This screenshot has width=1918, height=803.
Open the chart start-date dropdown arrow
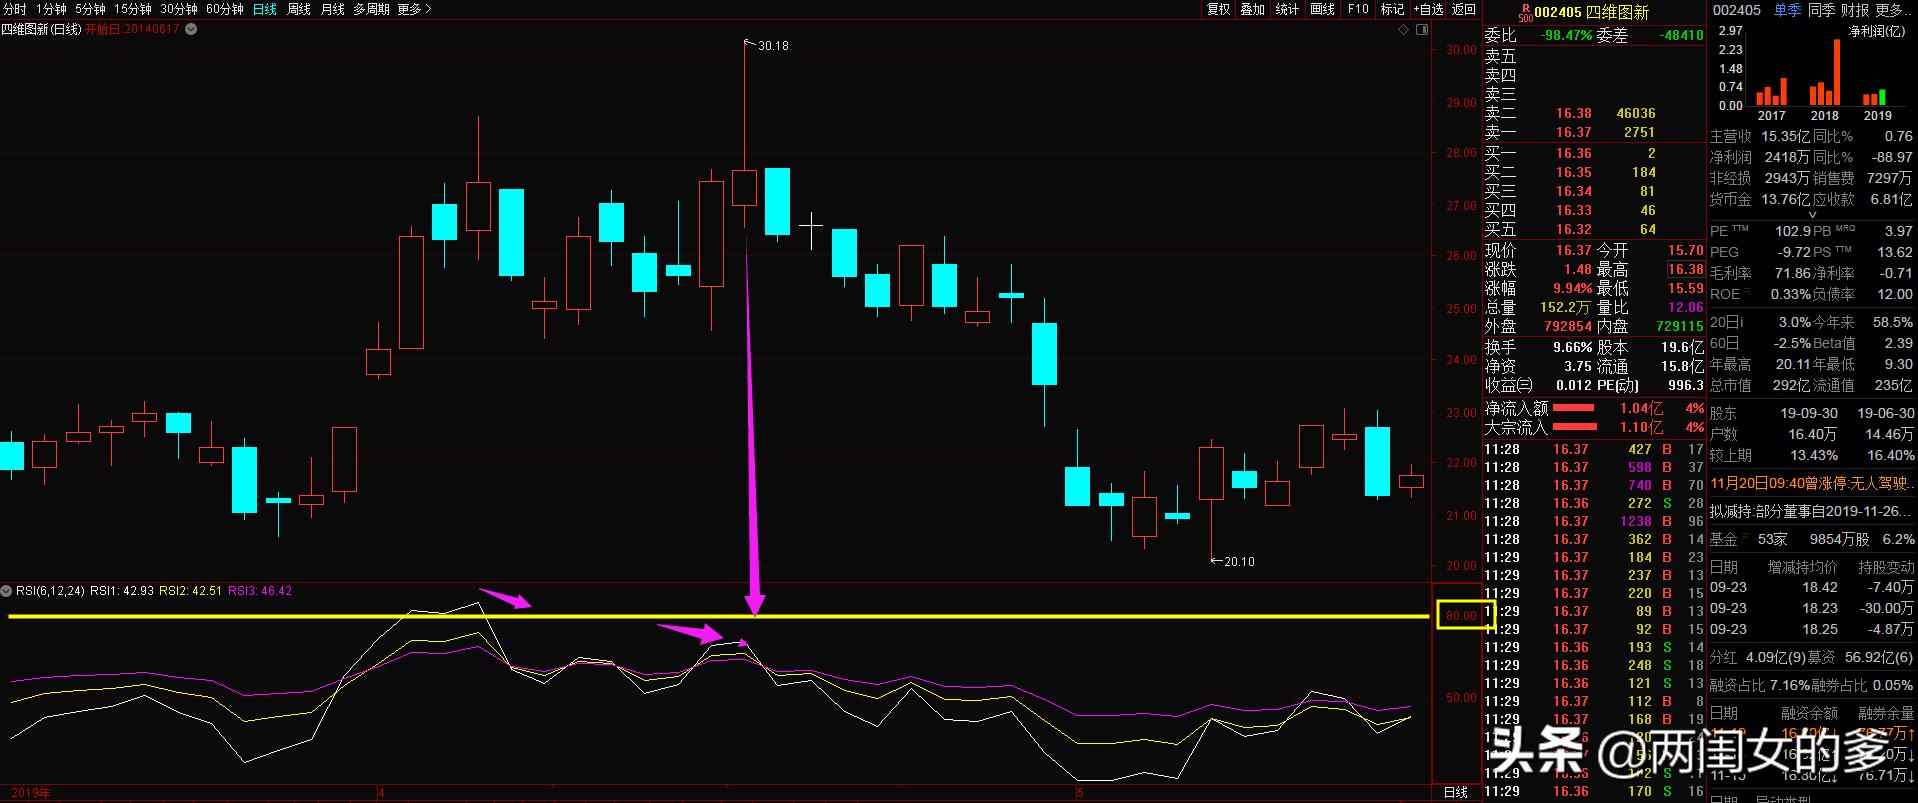(191, 29)
